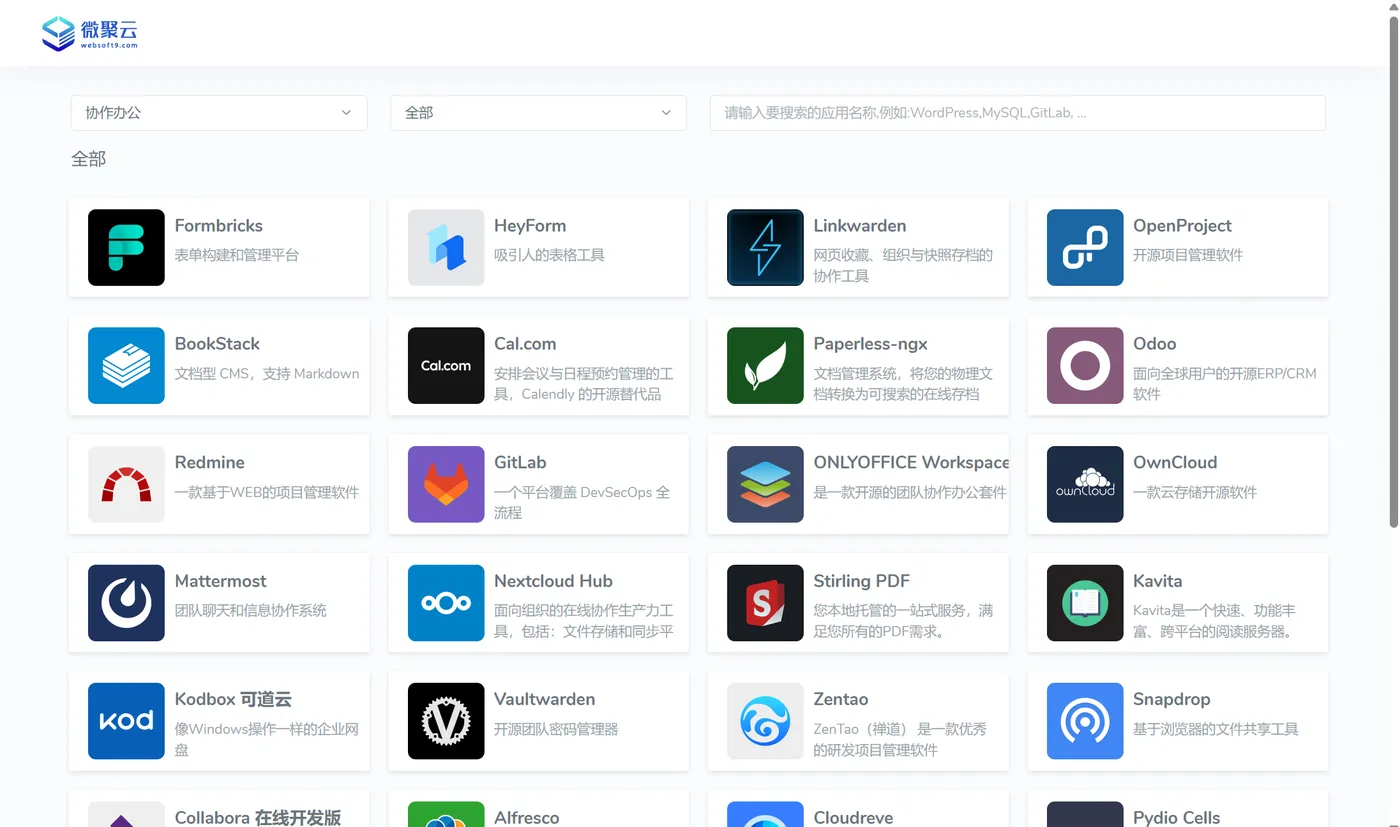Image resolution: width=1400 pixels, height=827 pixels.
Task: Open the Linkwarden title link
Action: [x=860, y=226]
